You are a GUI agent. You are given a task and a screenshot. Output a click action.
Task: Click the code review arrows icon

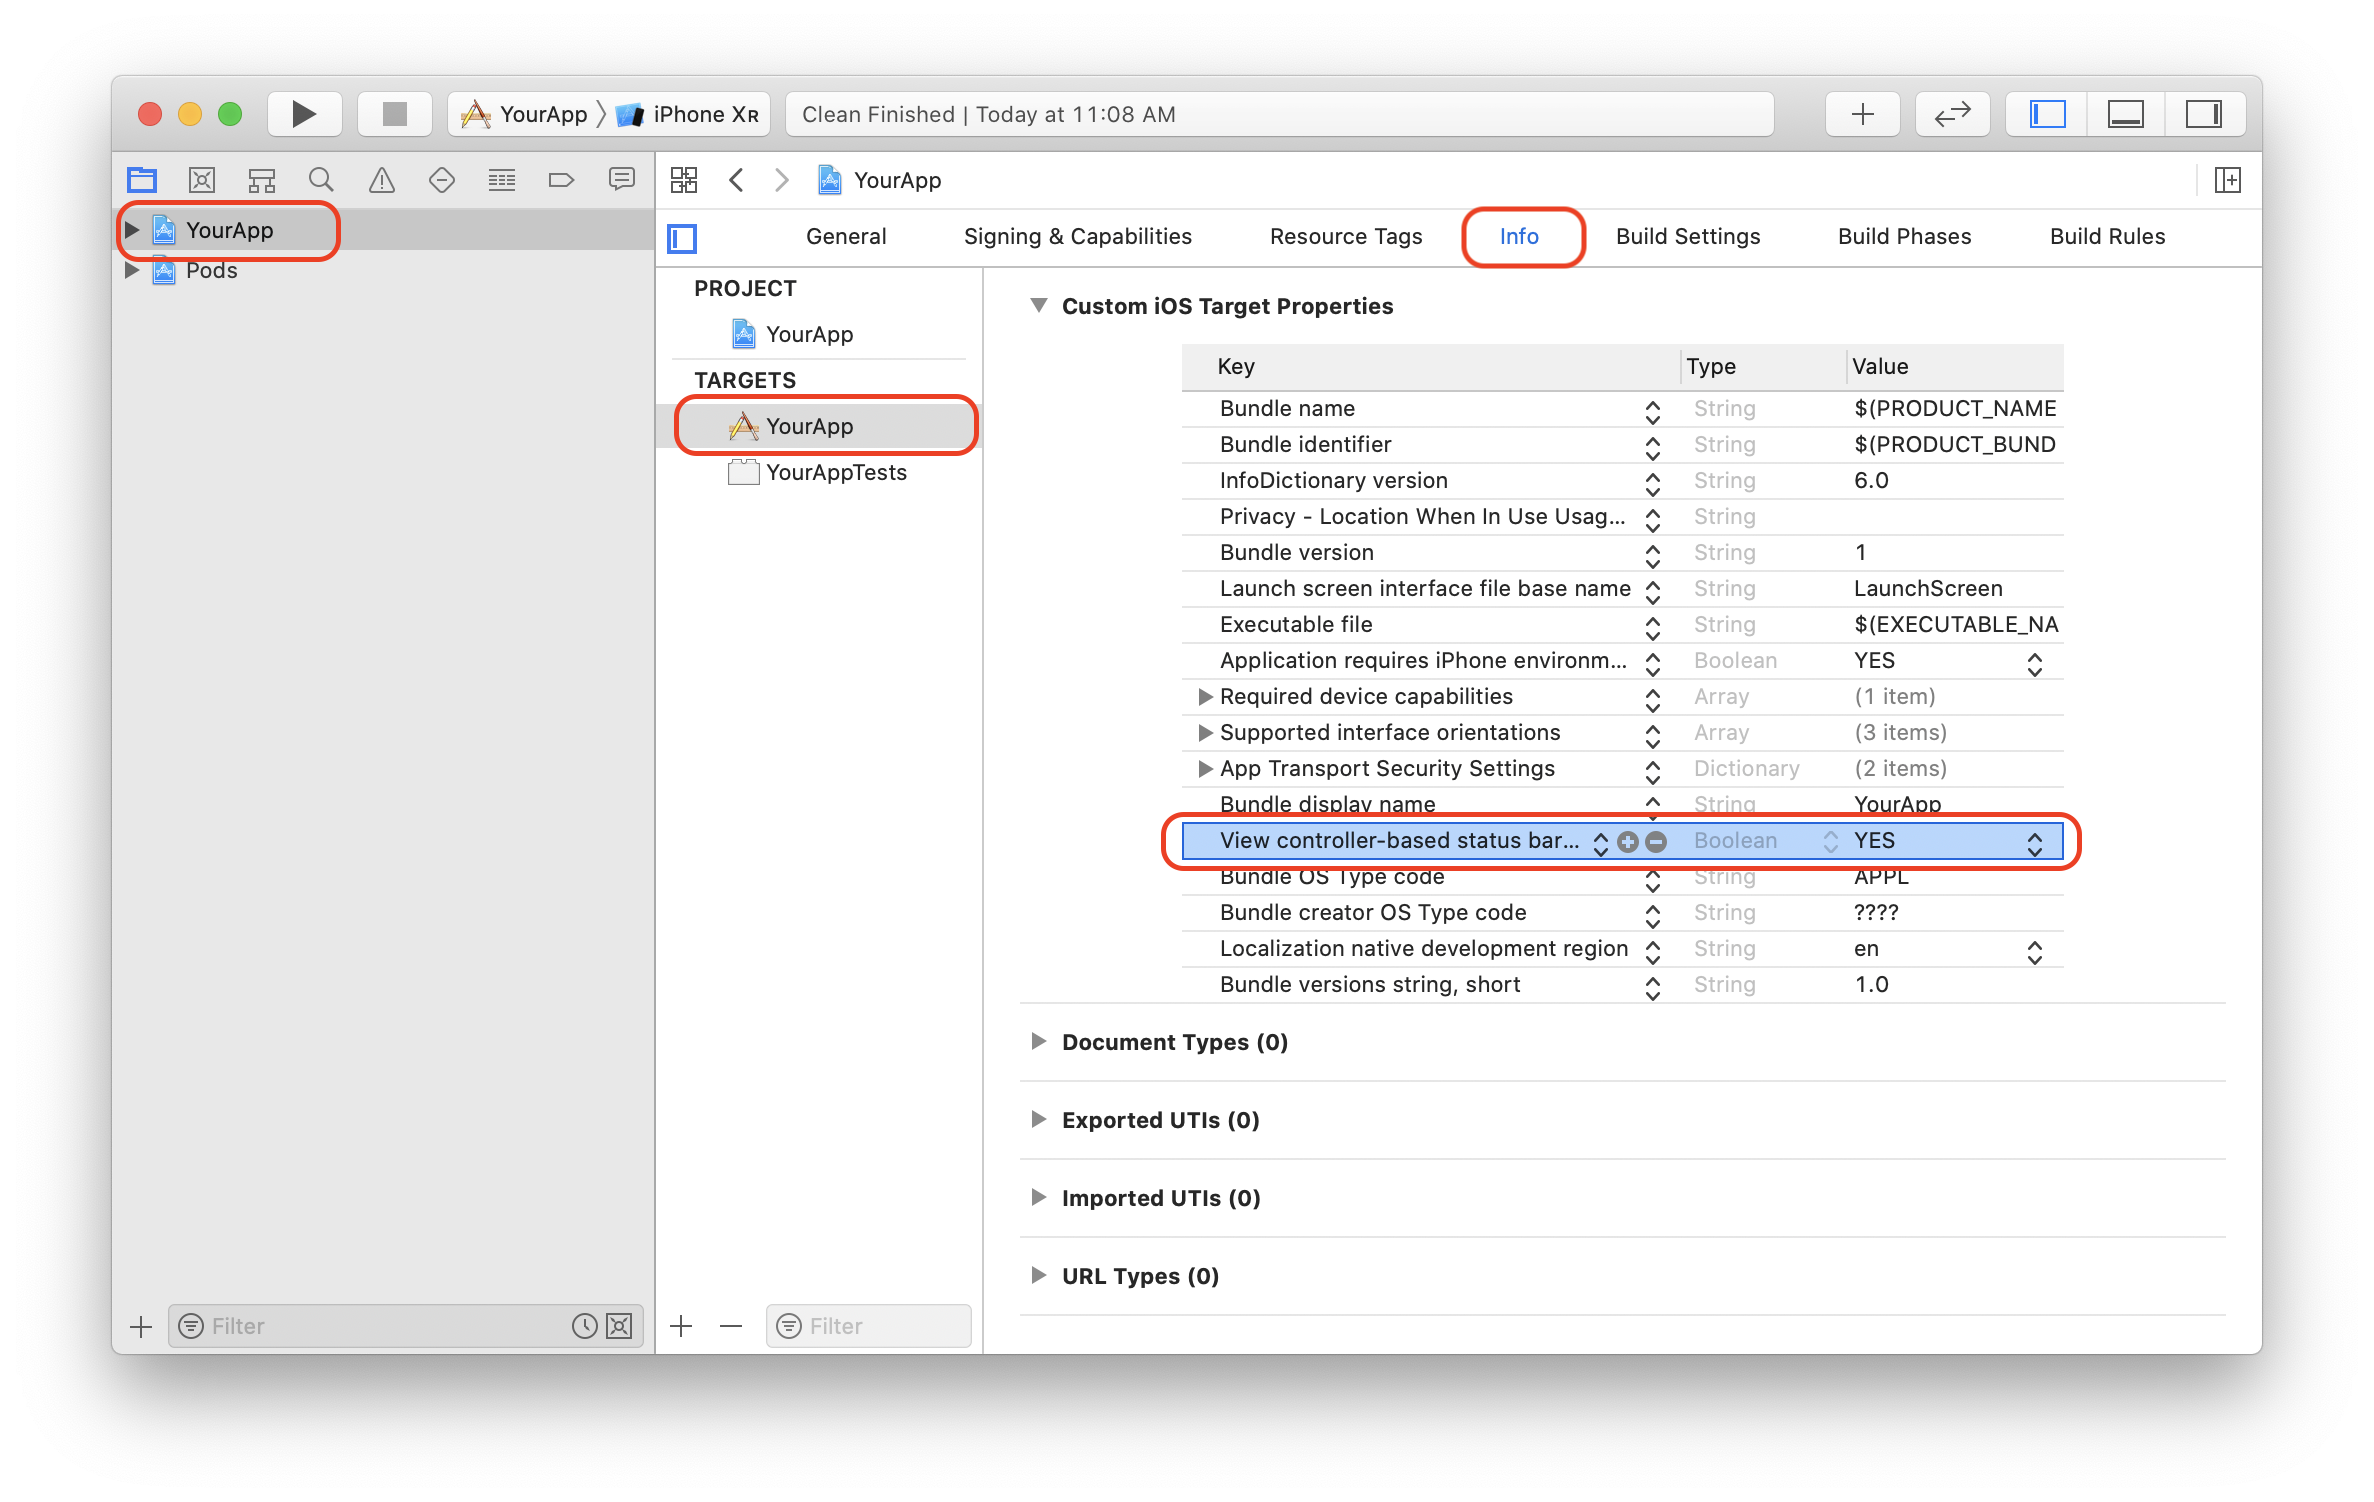(x=1952, y=114)
